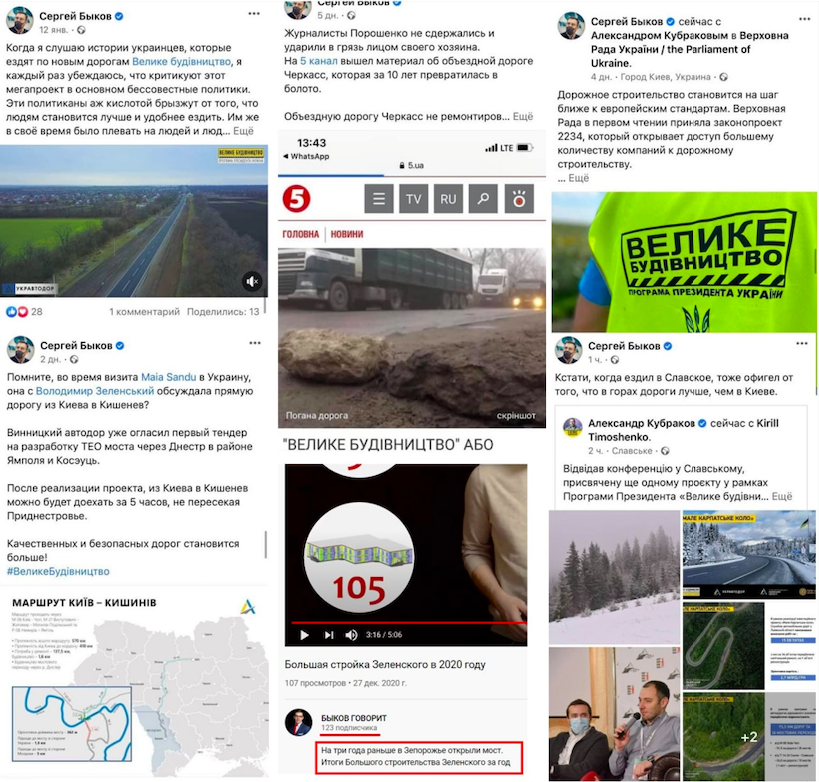
Task: Toggle the video player volume speaker
Action: coord(351,635)
